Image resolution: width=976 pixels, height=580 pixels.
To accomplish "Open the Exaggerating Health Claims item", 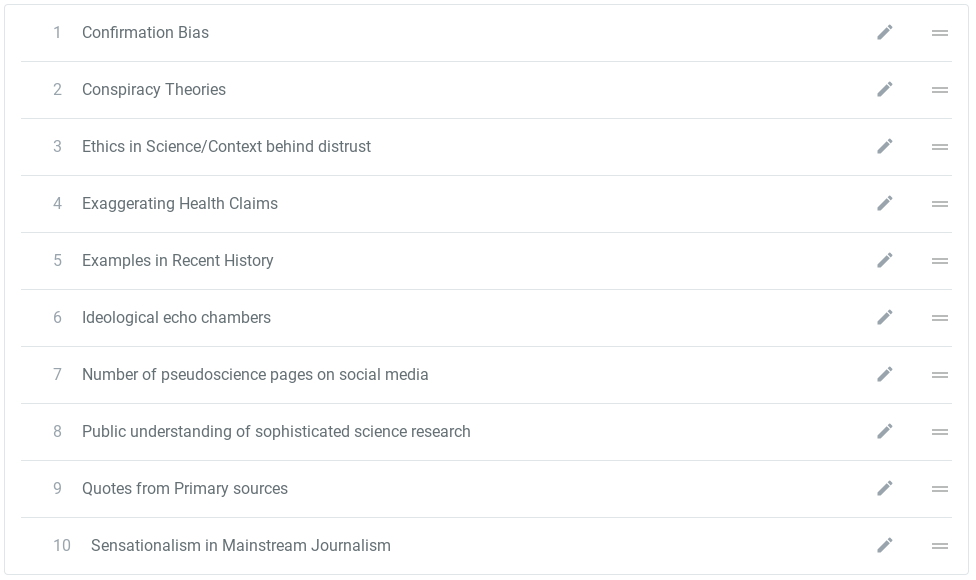I will tap(180, 203).
